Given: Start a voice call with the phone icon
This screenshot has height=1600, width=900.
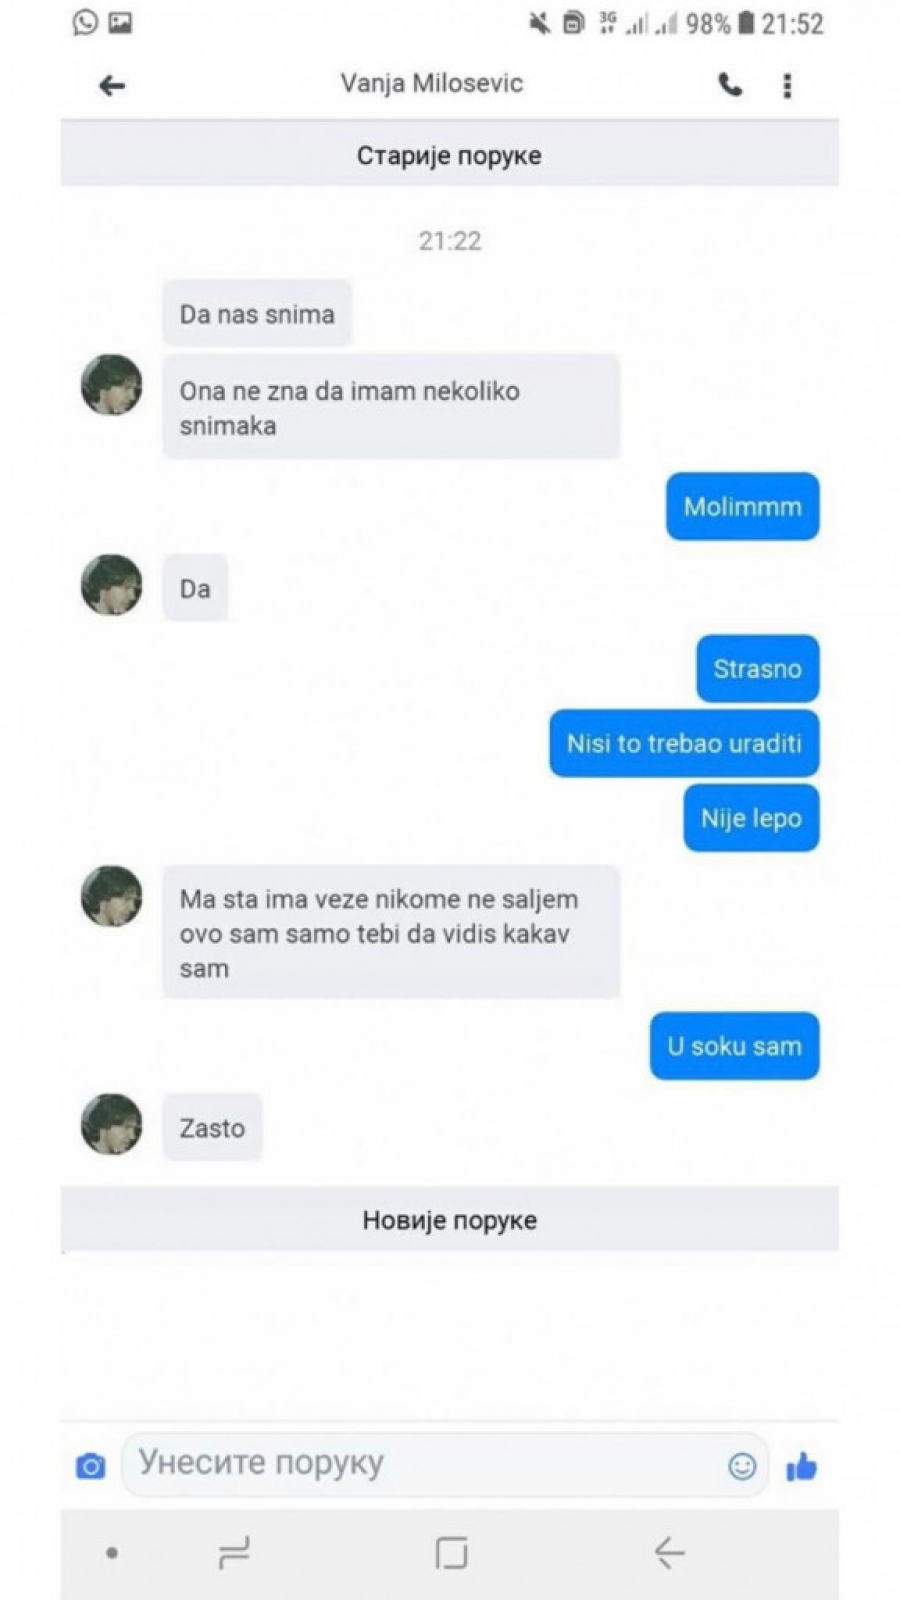Looking at the screenshot, I should point(731,85).
